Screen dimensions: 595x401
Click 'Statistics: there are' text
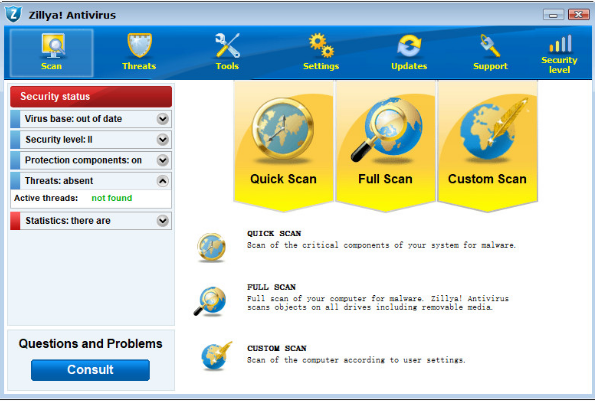pos(68,220)
